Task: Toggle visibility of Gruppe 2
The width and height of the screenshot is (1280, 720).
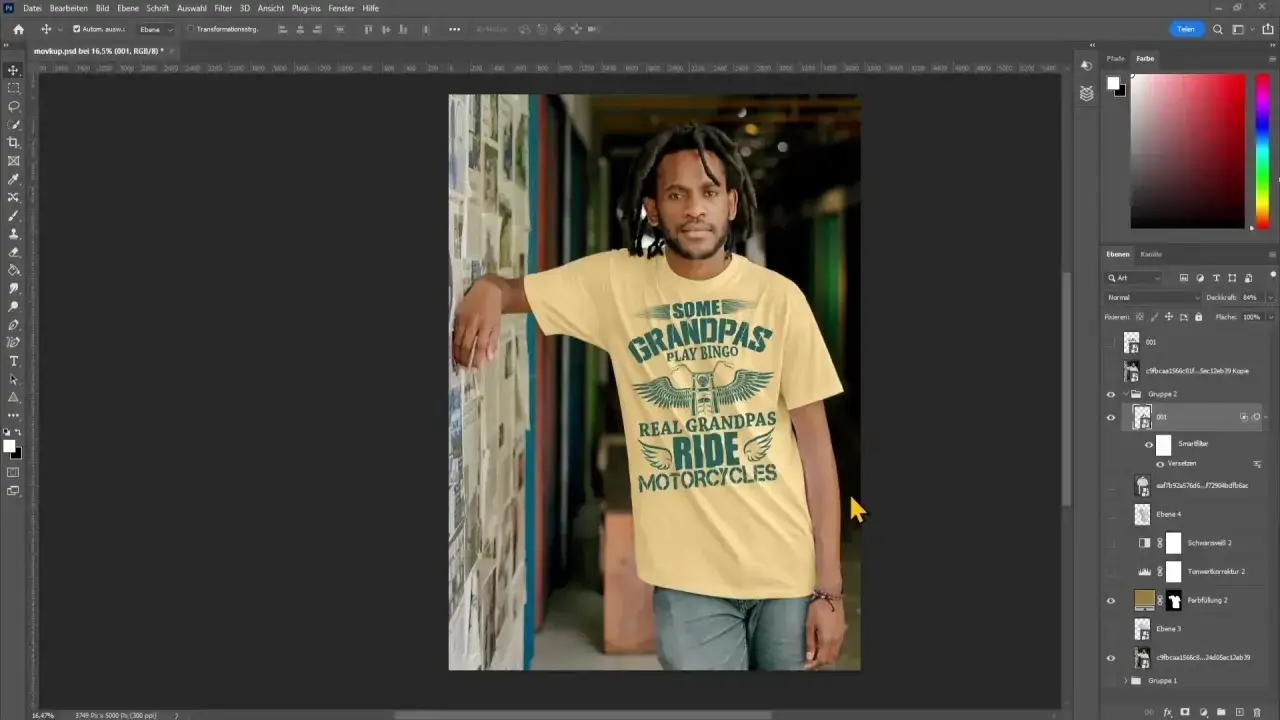Action: click(1111, 394)
